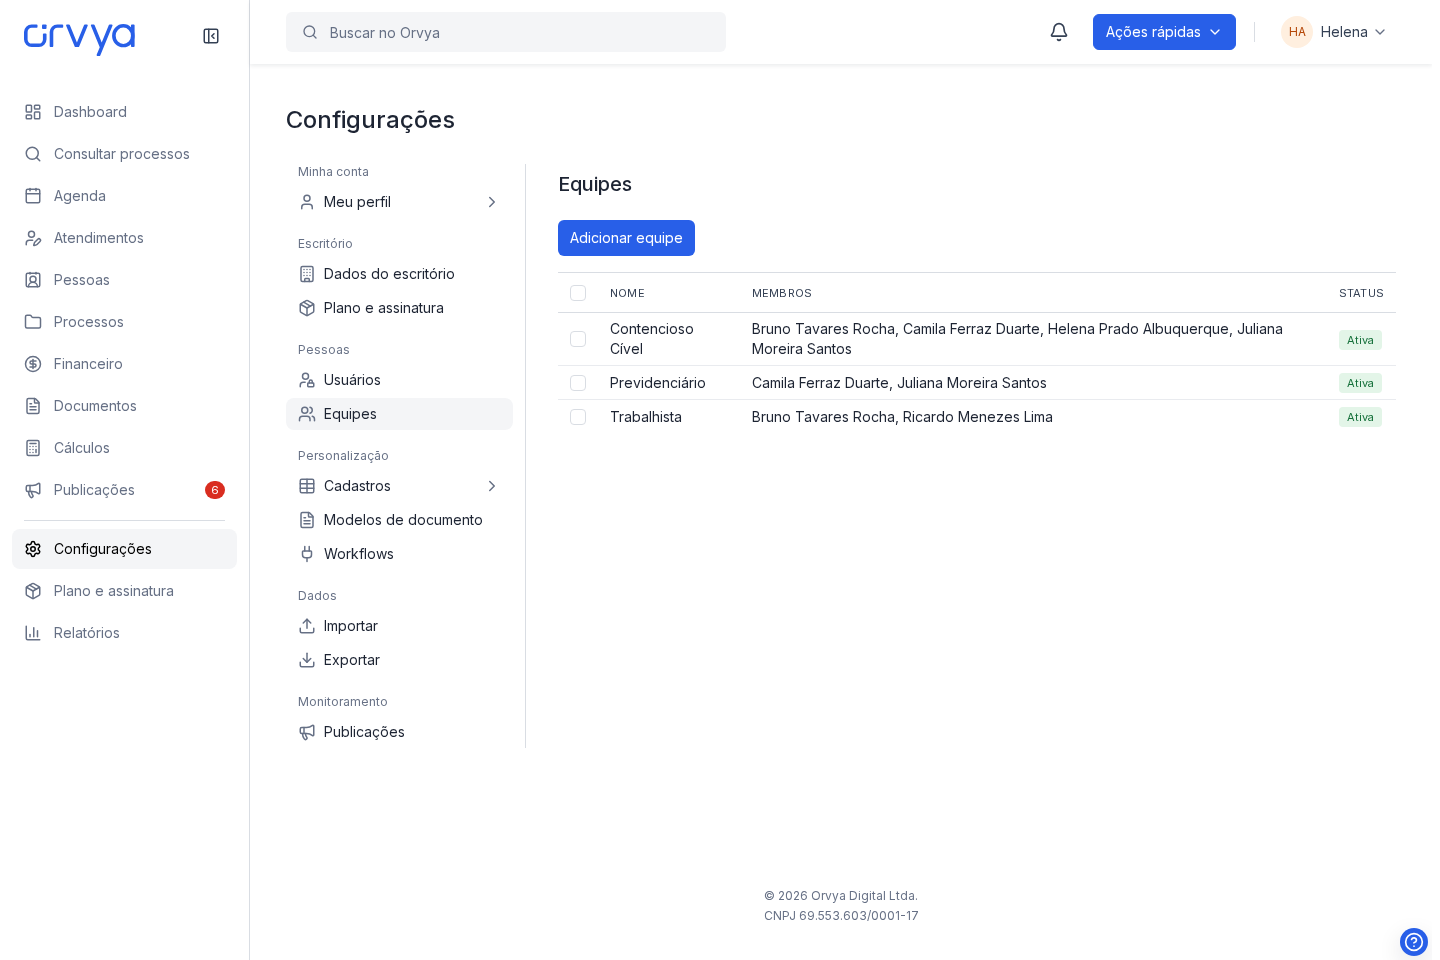The width and height of the screenshot is (1440, 960).
Task: Click the Ativa status badge for Trabalhista
Action: pos(1360,417)
